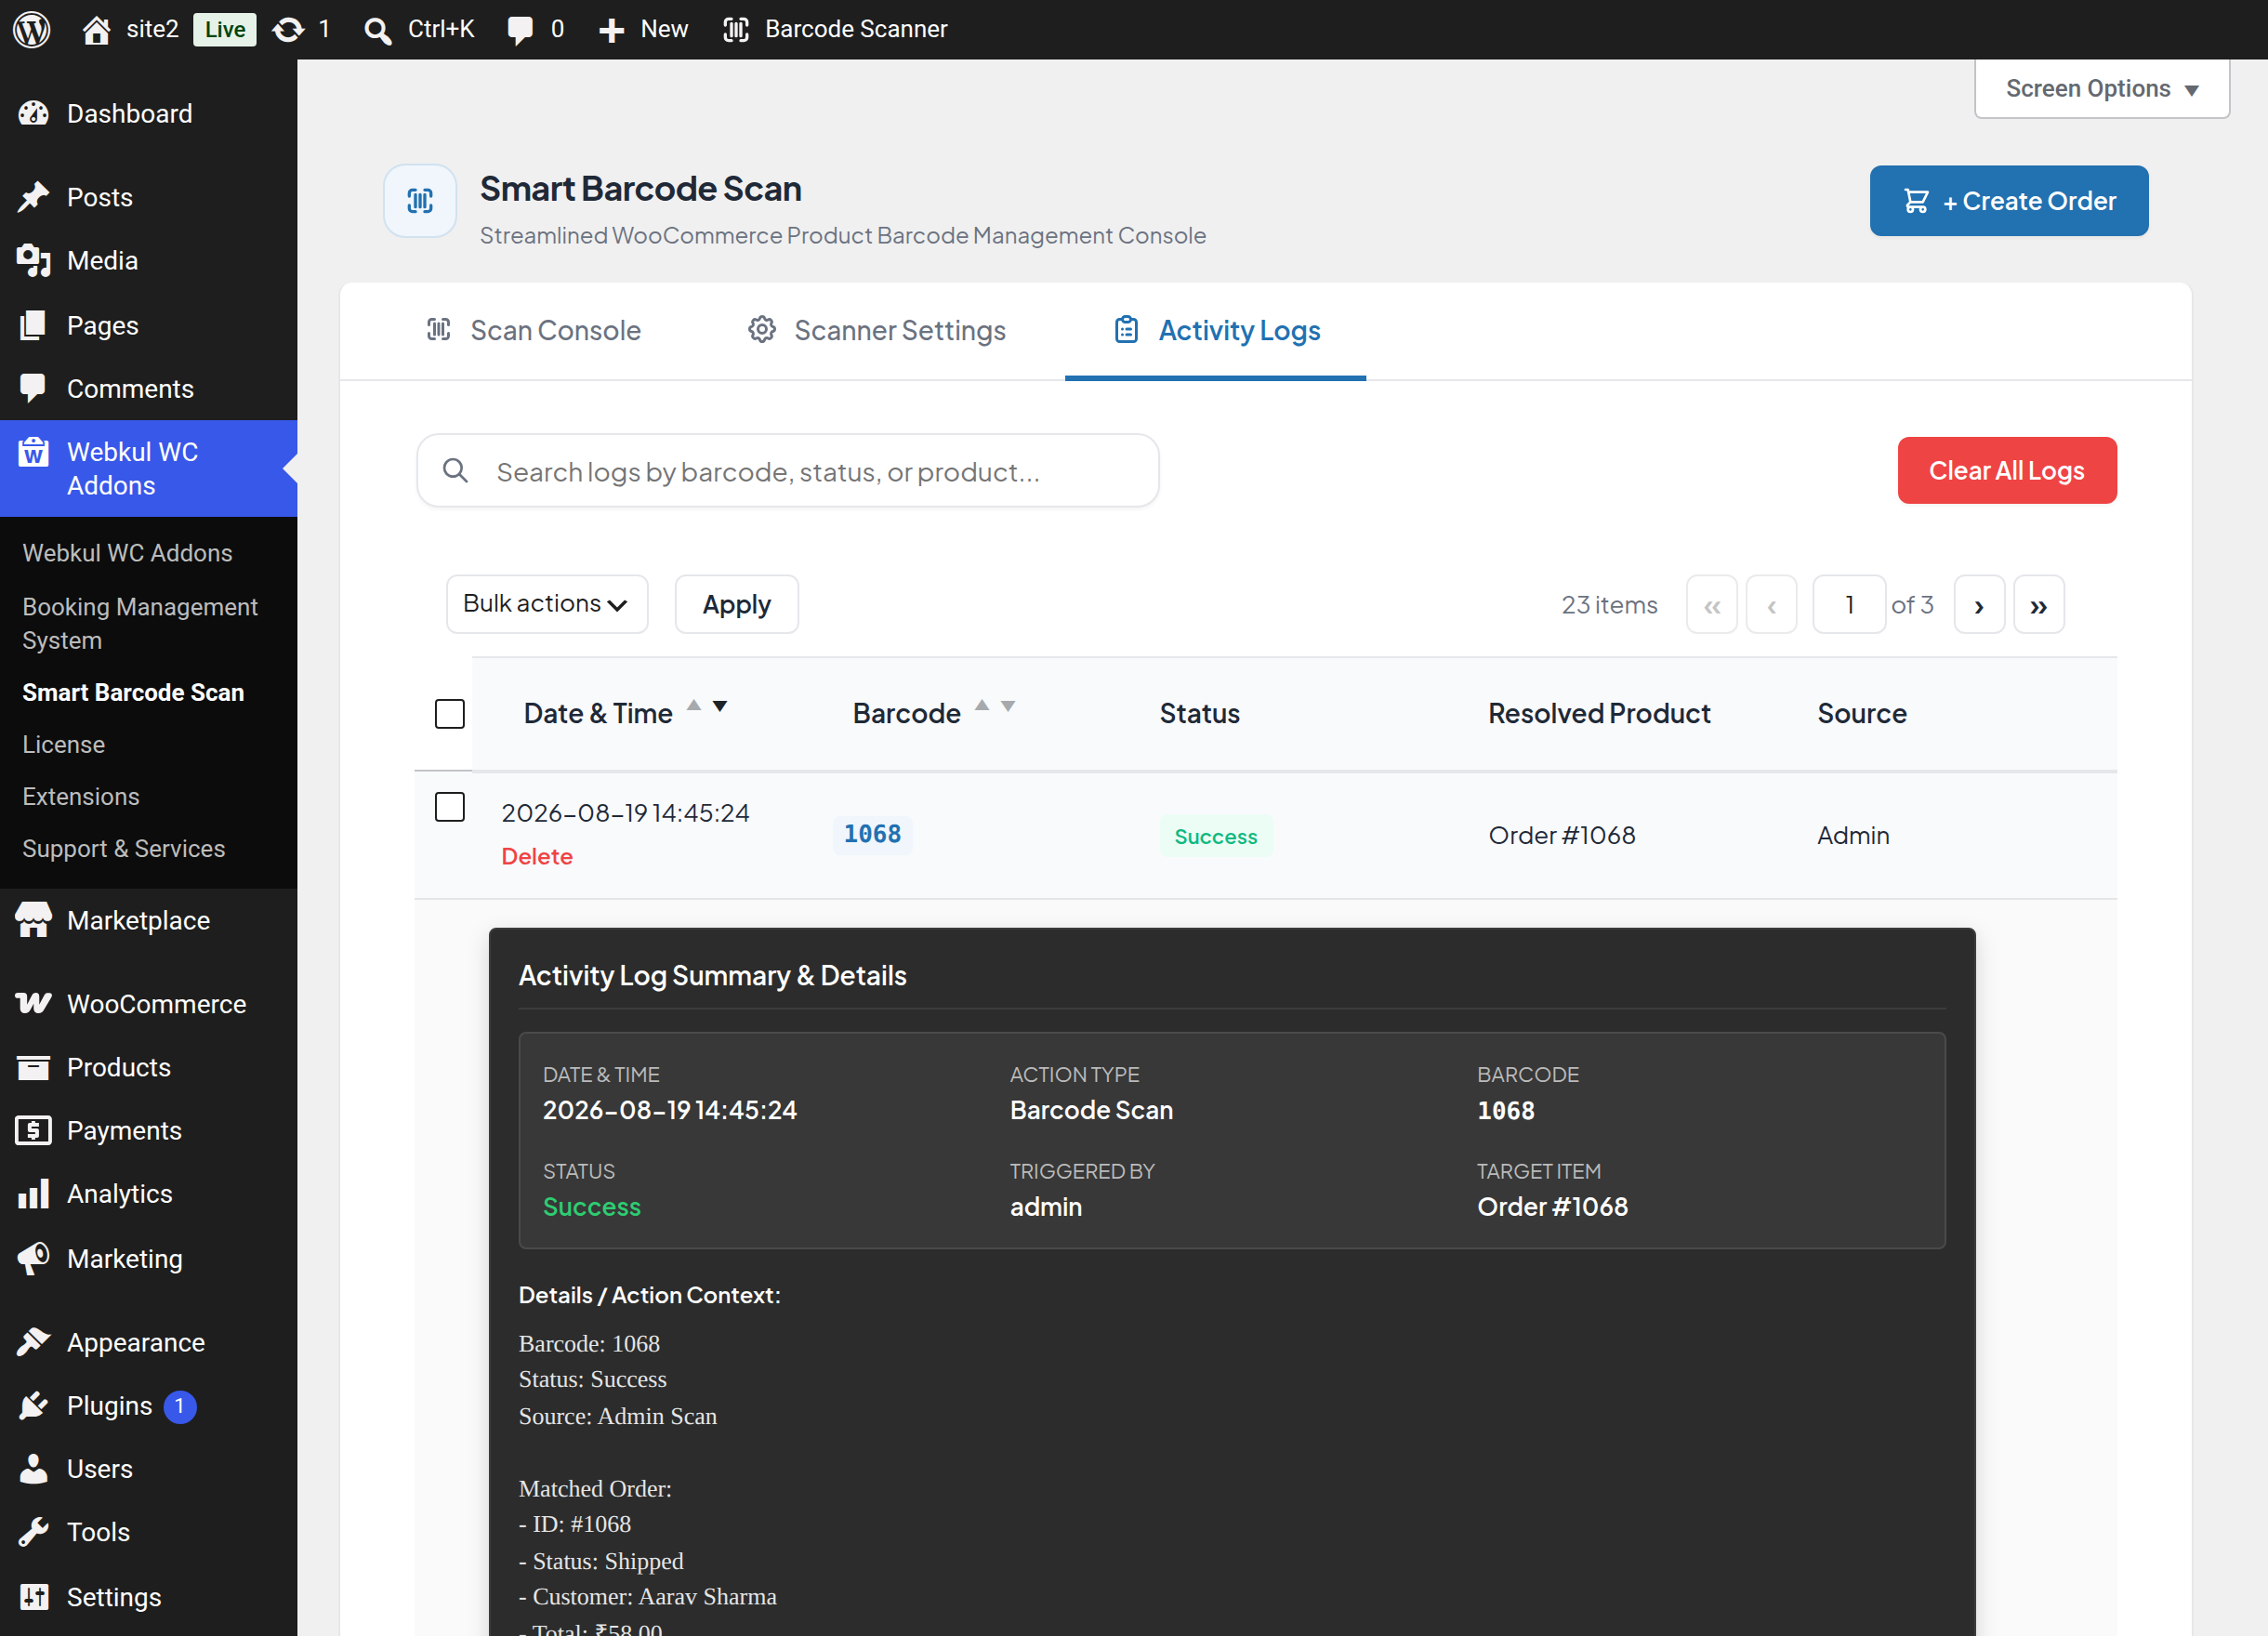Click the Plugins plug icon
2268x1636 pixels.
click(33, 1405)
